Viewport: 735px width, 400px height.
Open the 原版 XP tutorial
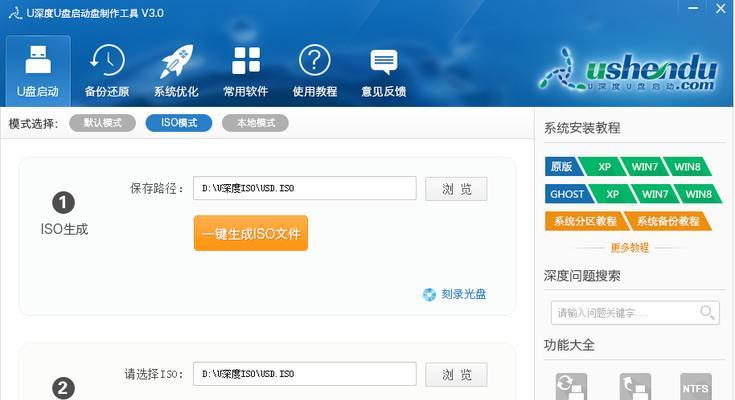604,166
